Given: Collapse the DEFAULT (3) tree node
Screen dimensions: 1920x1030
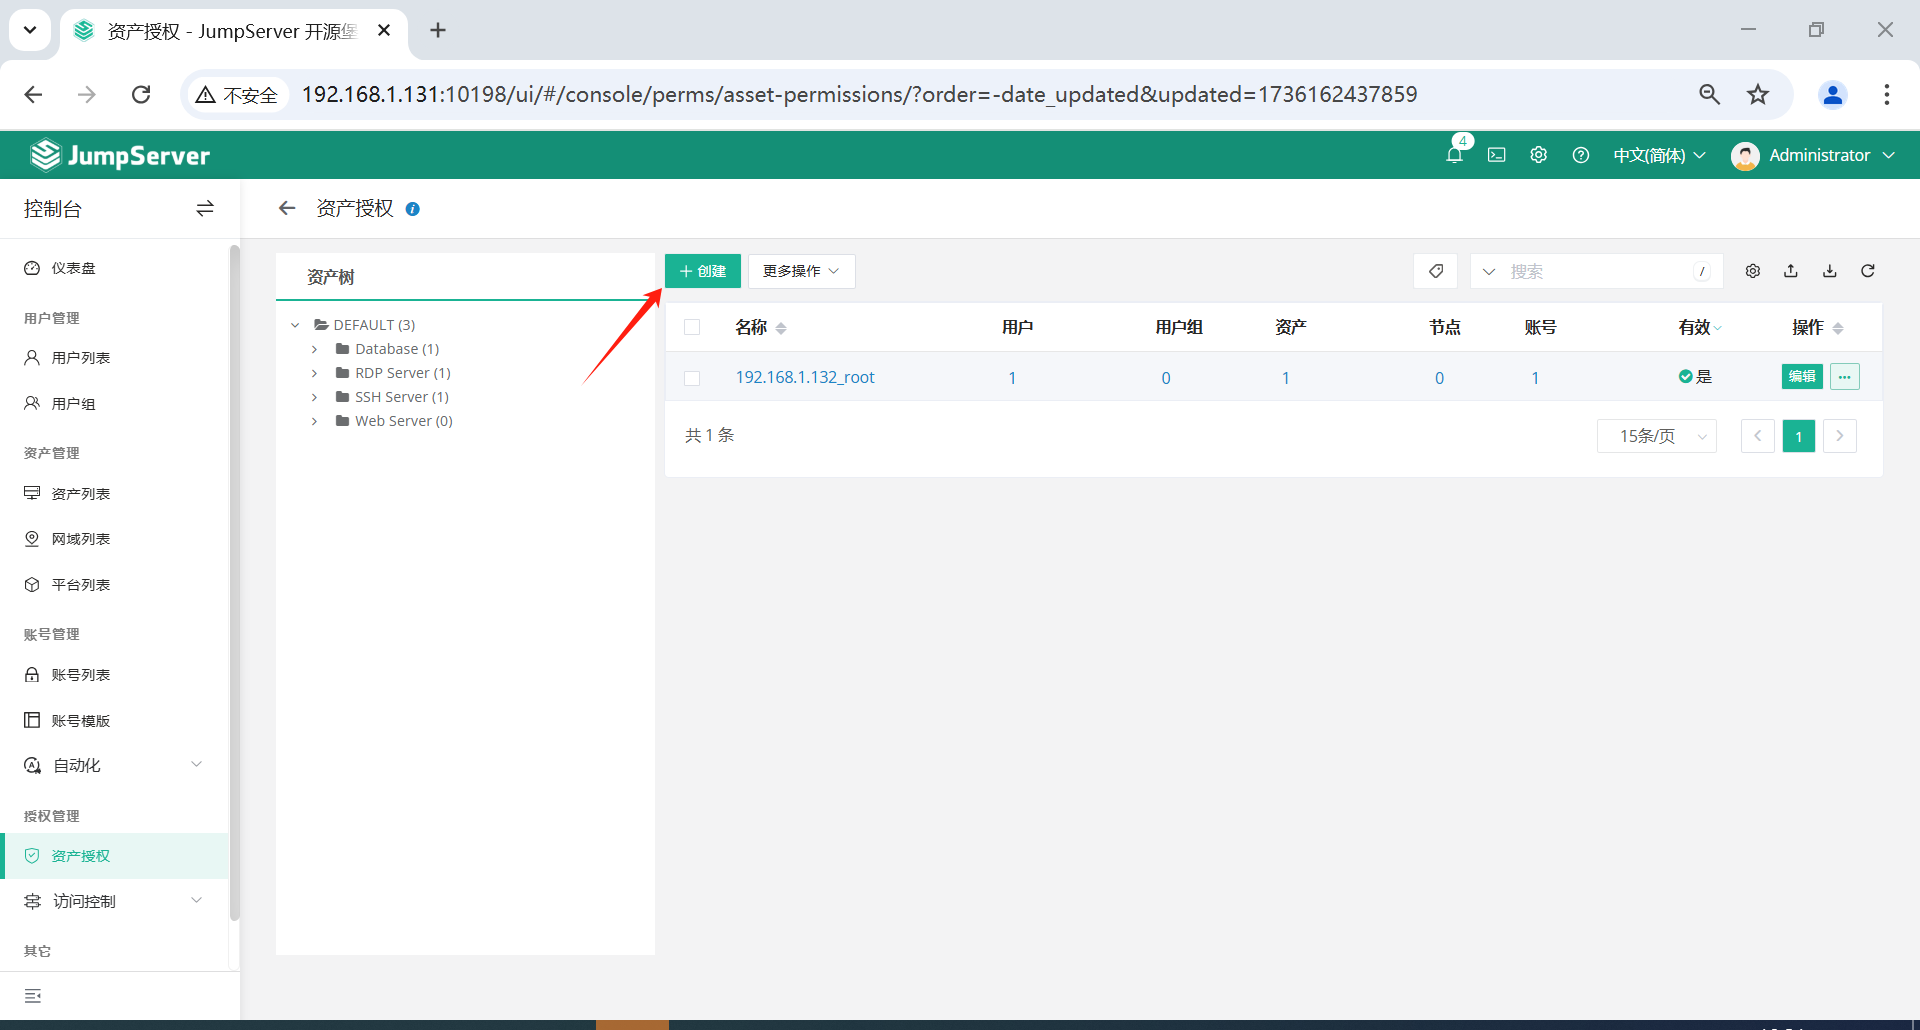Looking at the screenshot, I should tap(295, 325).
